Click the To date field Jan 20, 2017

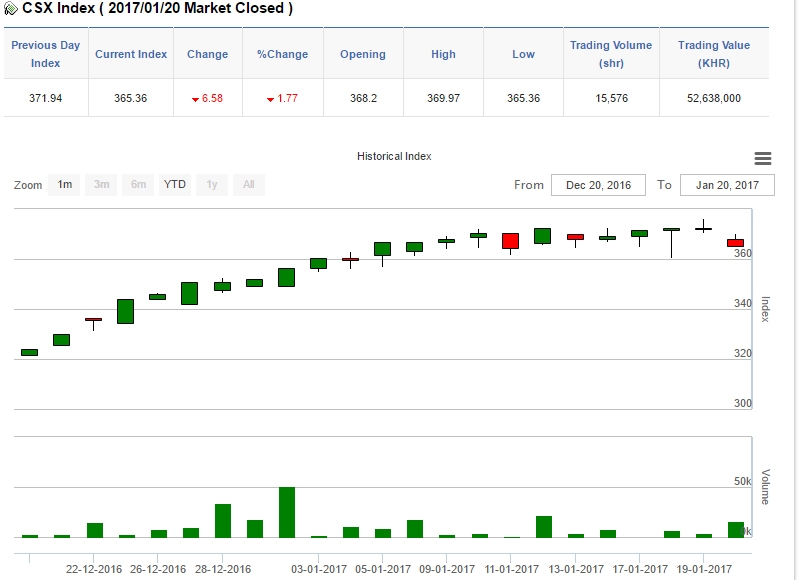(727, 186)
